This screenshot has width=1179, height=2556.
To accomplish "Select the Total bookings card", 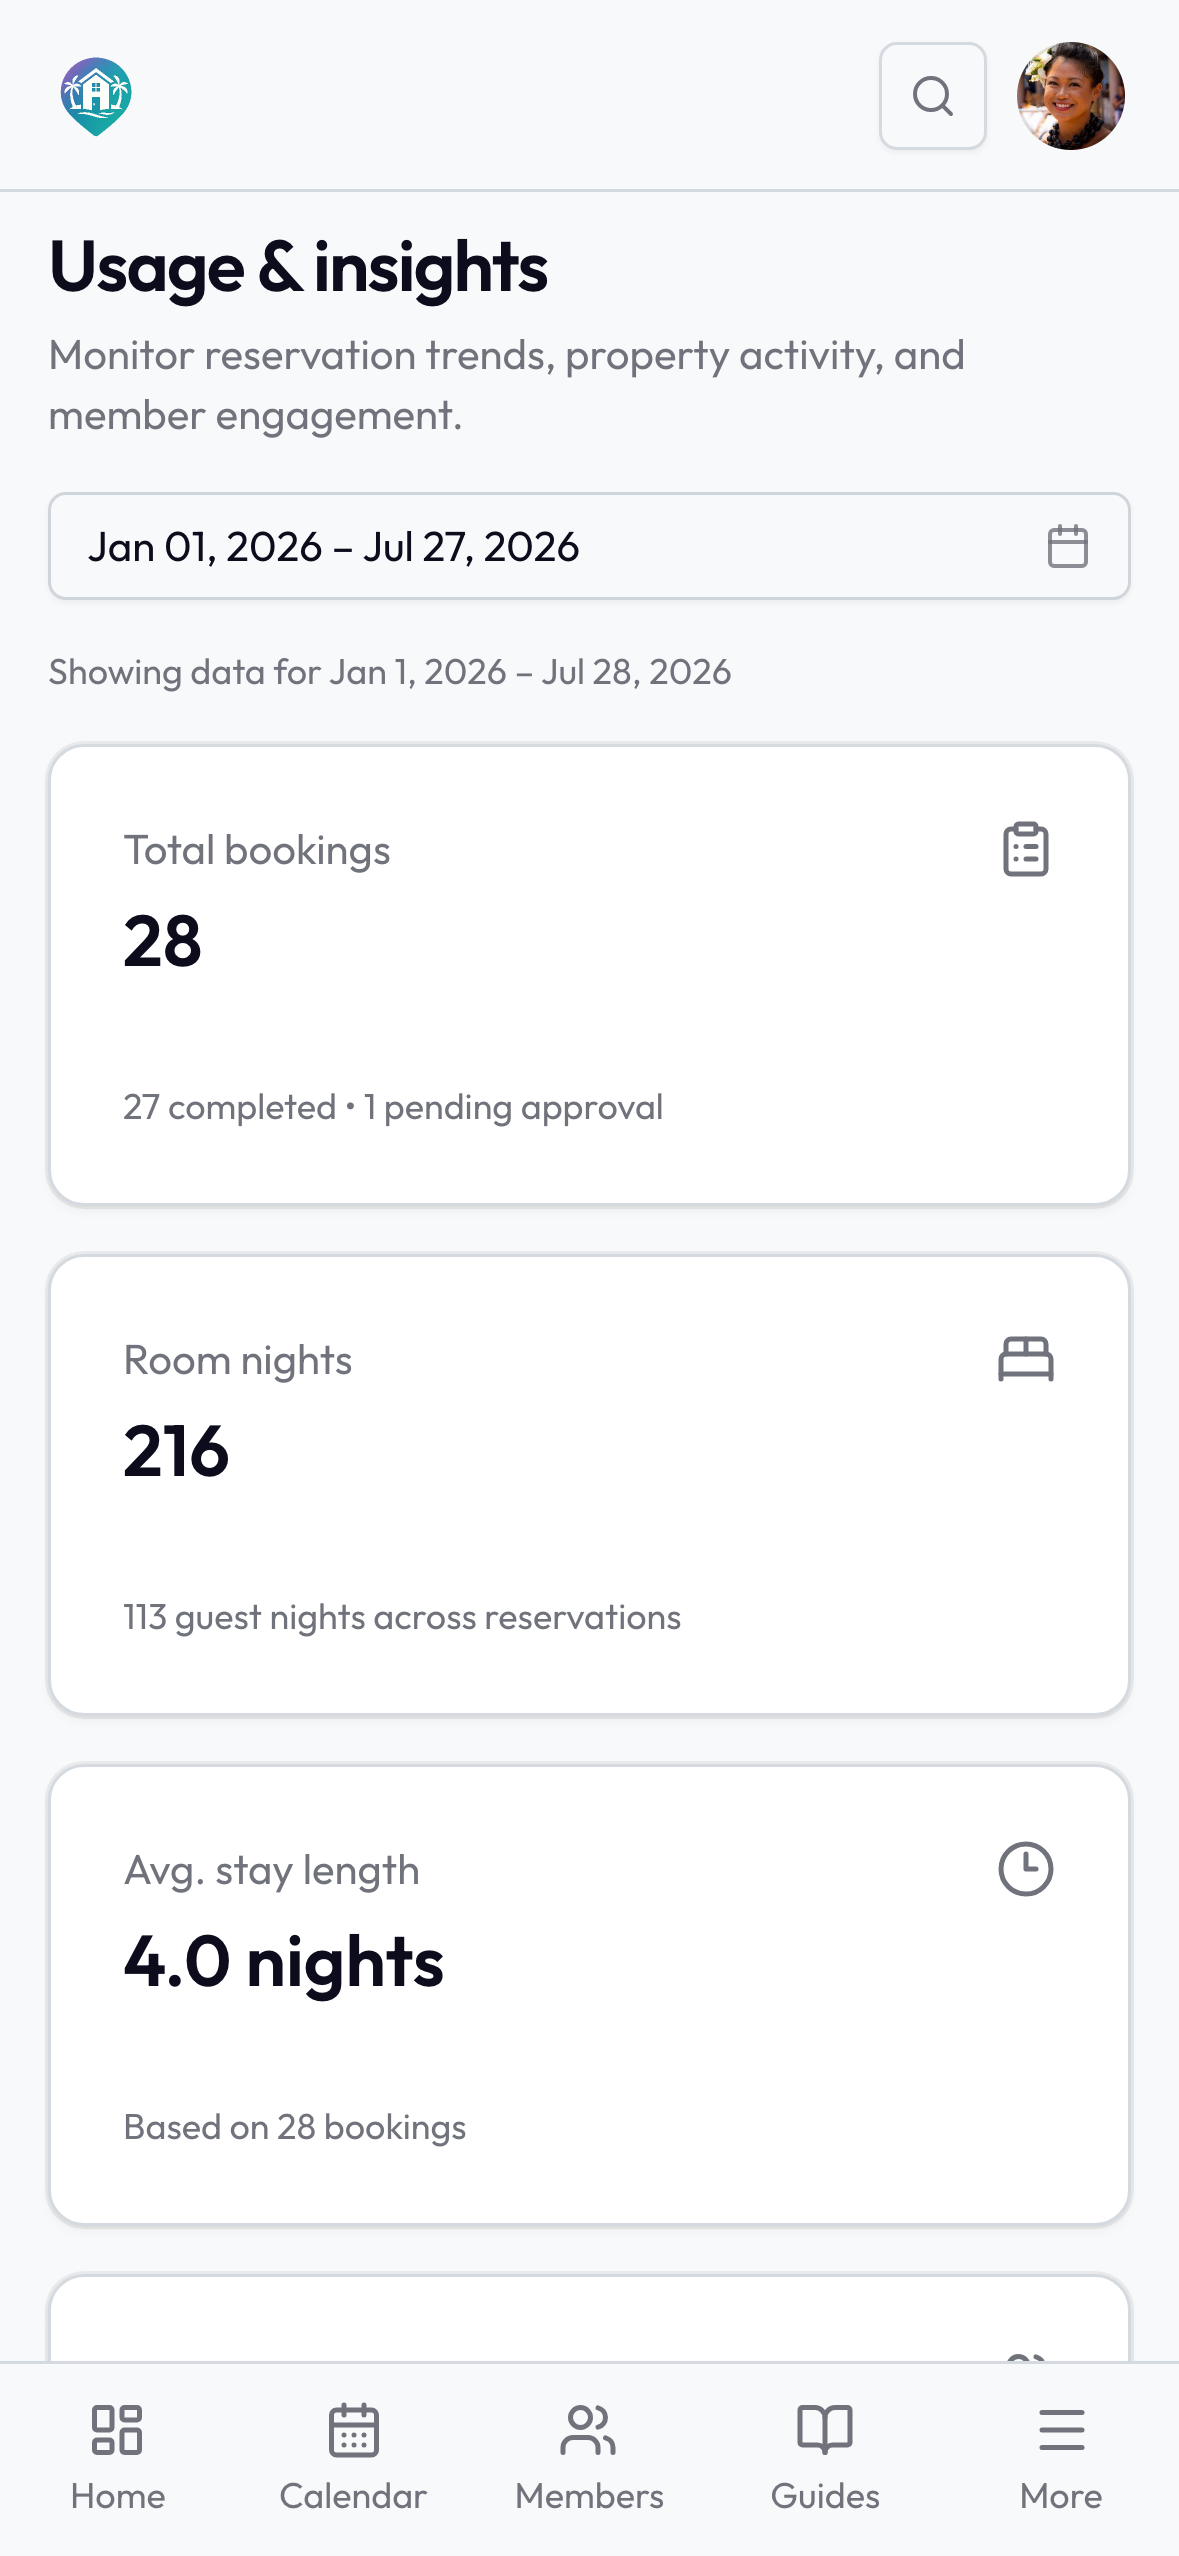I will point(589,975).
